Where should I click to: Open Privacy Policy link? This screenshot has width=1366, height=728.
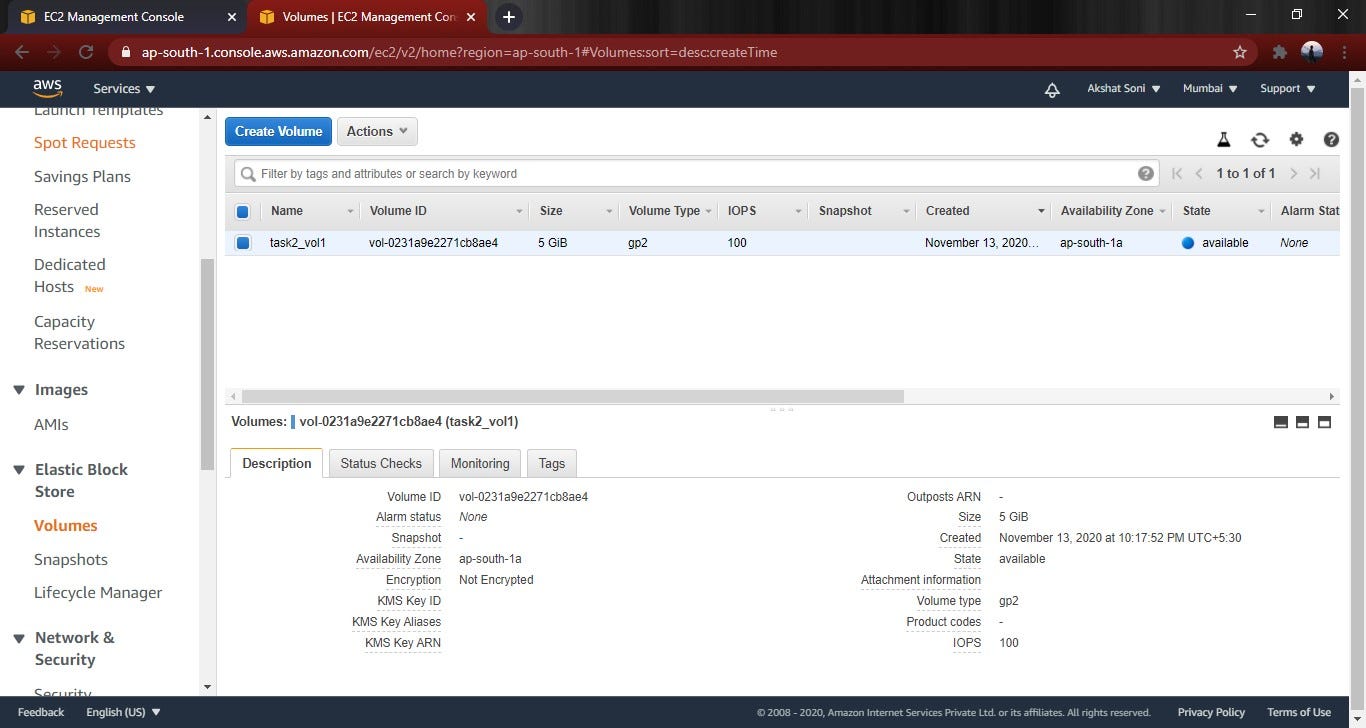coord(1211,712)
